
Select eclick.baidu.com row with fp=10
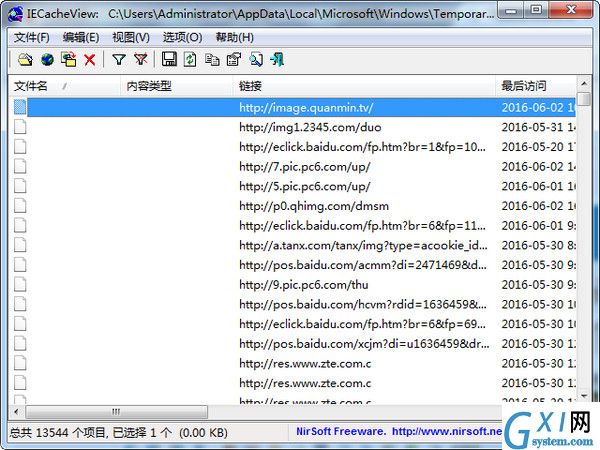pyautogui.click(x=292, y=147)
